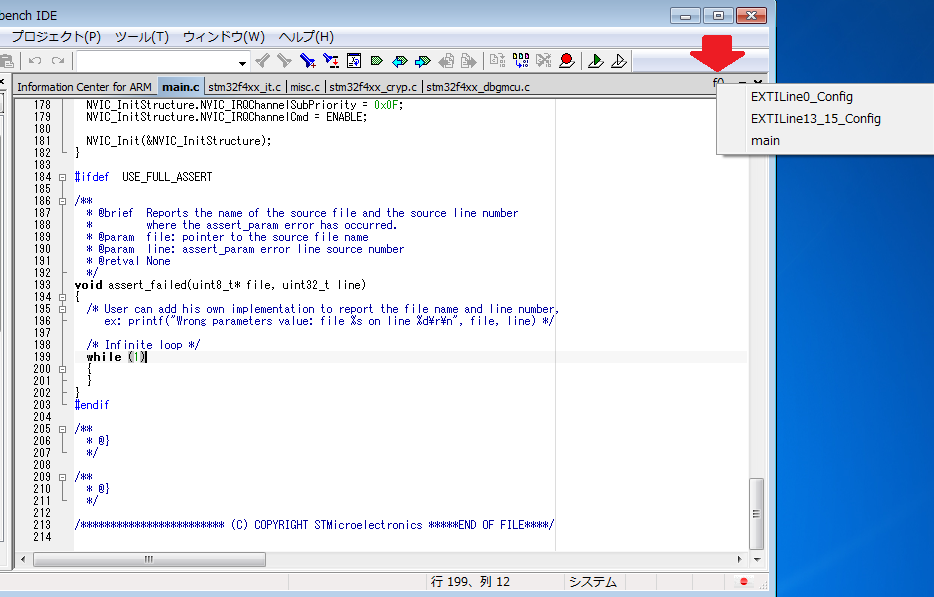Open the ヘルプ(H) menu
Screen dimensions: 934x597
click(x=306, y=37)
